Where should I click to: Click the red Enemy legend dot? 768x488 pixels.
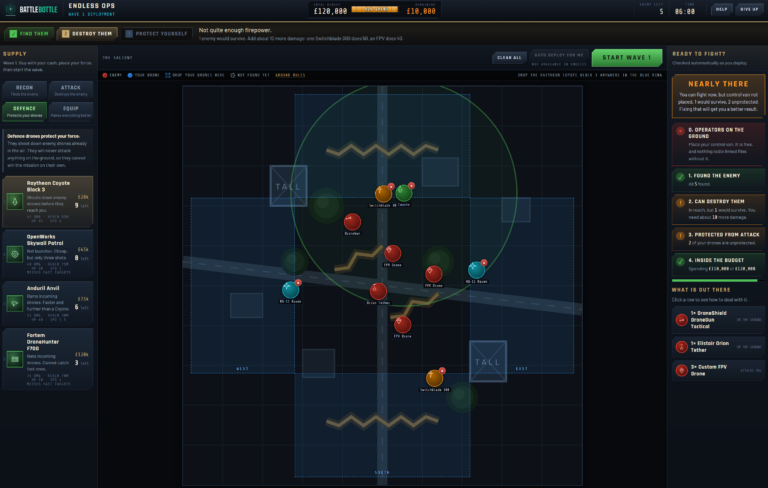(x=105, y=75)
